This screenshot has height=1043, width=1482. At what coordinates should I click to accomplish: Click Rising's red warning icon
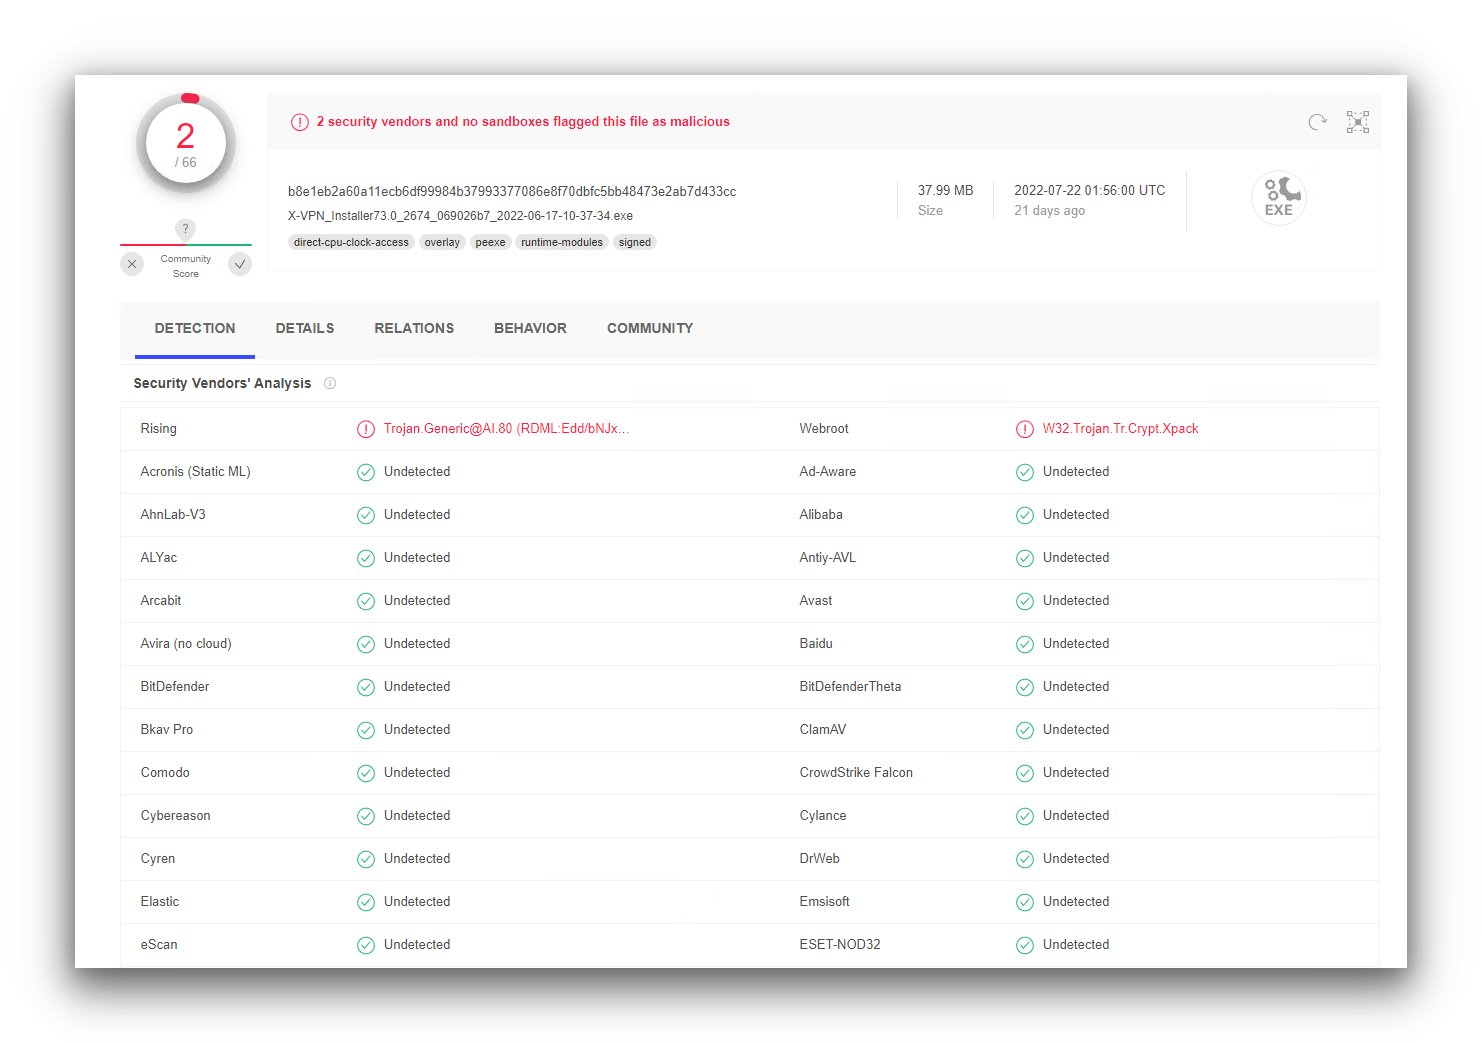pos(366,429)
